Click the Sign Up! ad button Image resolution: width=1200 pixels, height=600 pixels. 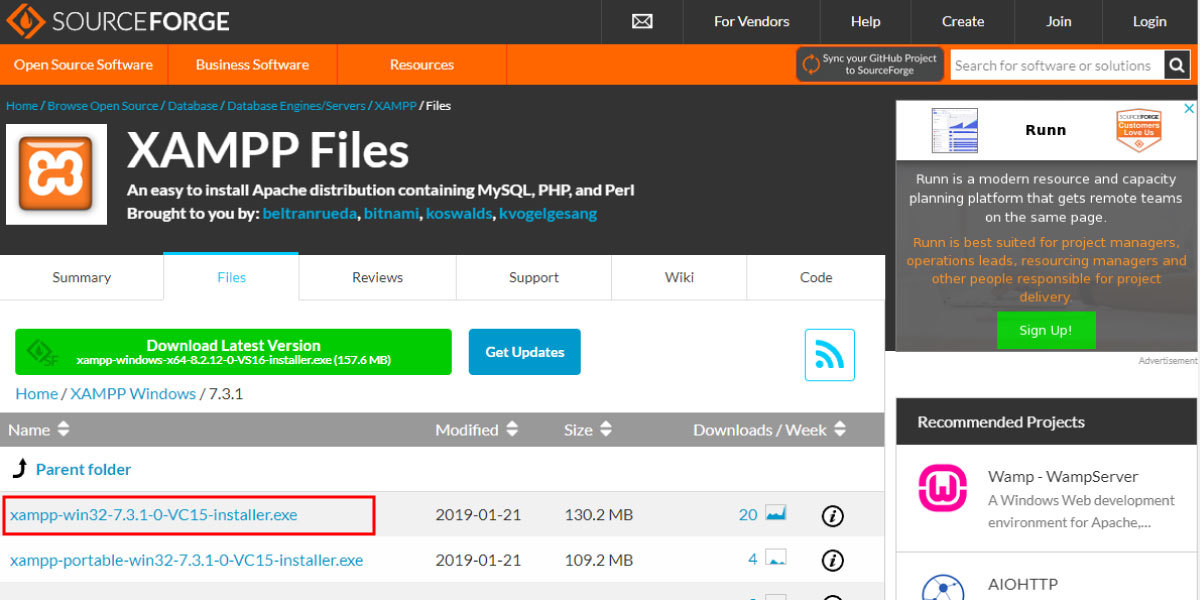(1046, 330)
